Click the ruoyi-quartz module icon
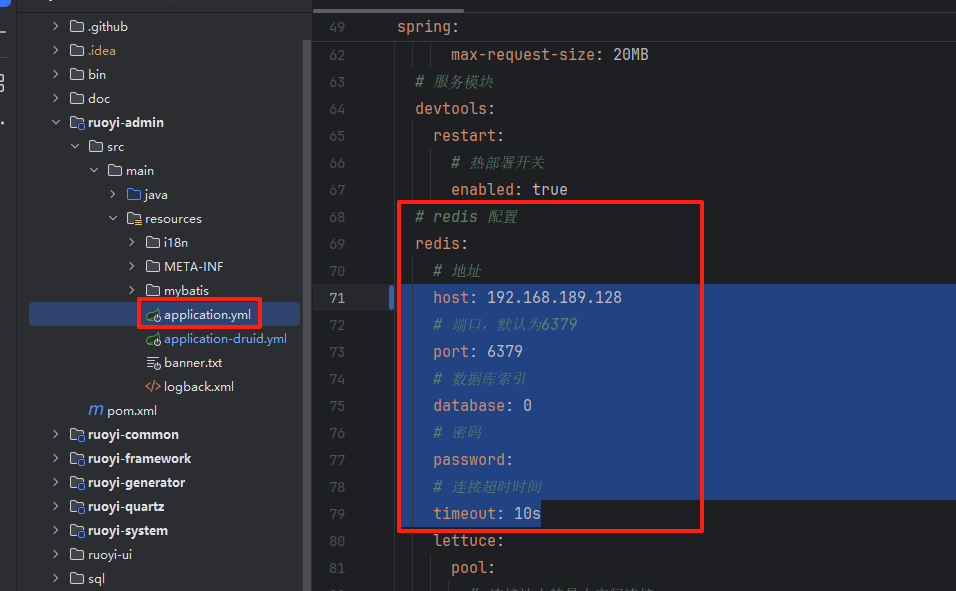This screenshot has height=591, width=956. (77, 507)
